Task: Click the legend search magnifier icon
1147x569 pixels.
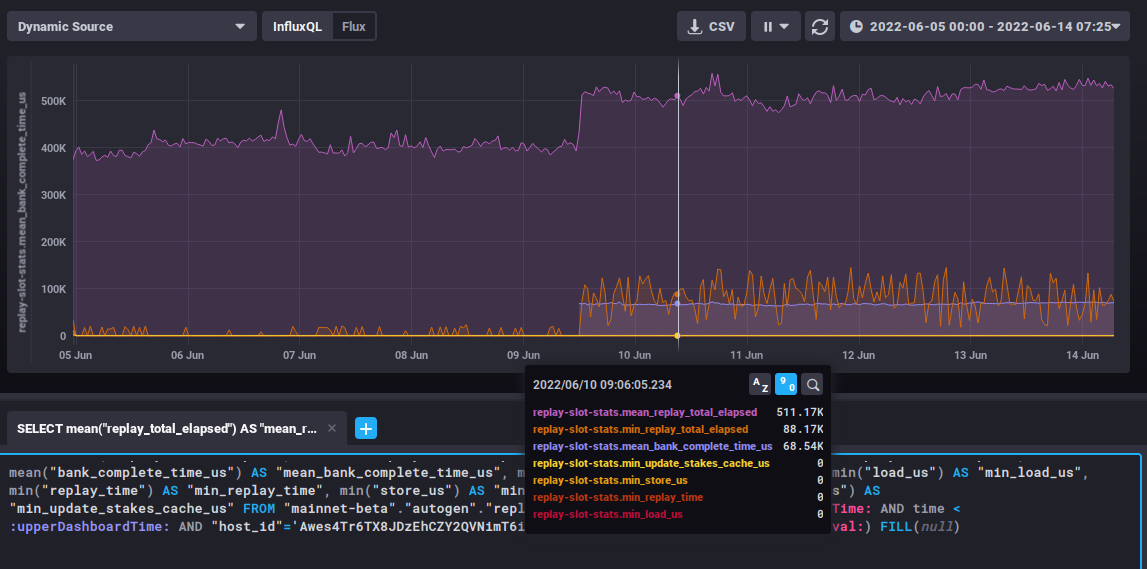Action: pyautogui.click(x=812, y=384)
